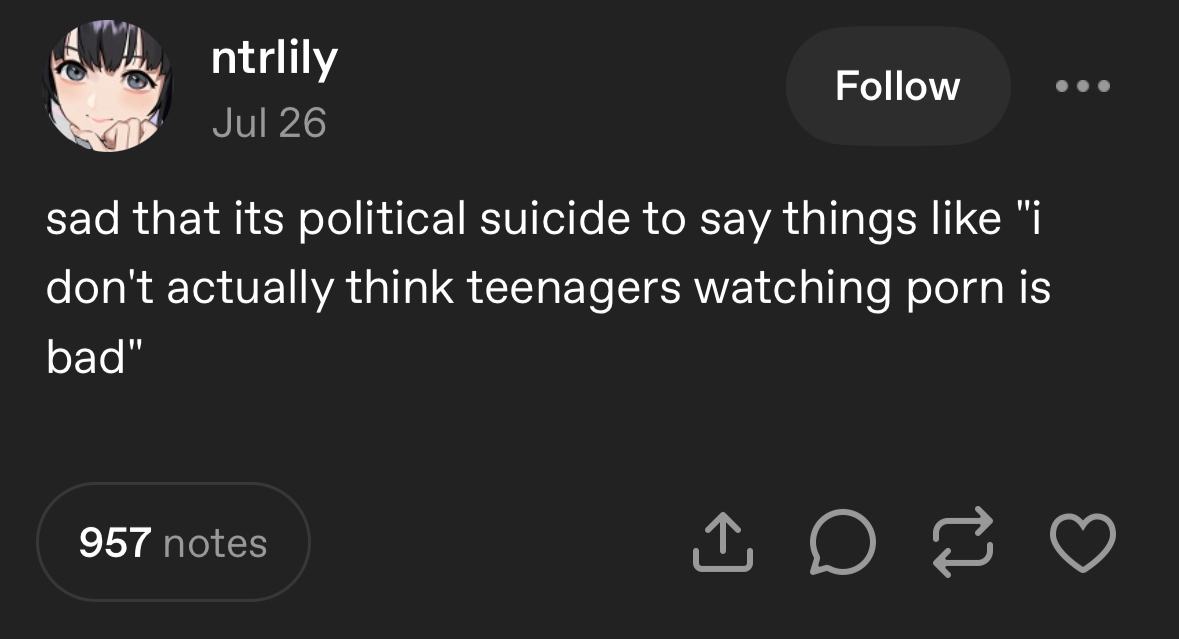This screenshot has height=639, width=1179.
Task: View ntrlily's avatar picture
Action: (108, 86)
